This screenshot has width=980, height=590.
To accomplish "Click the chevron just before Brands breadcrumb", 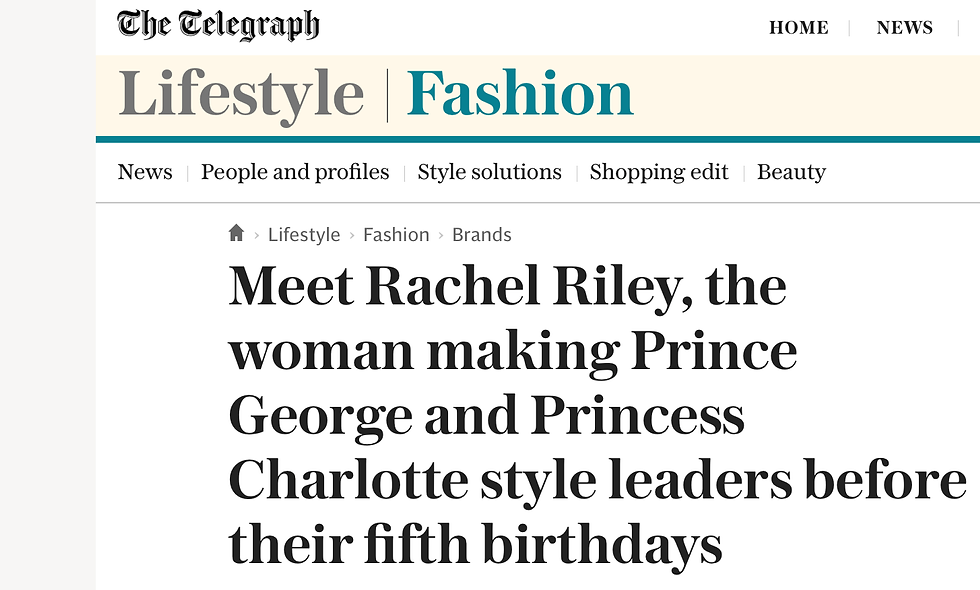I will point(440,235).
